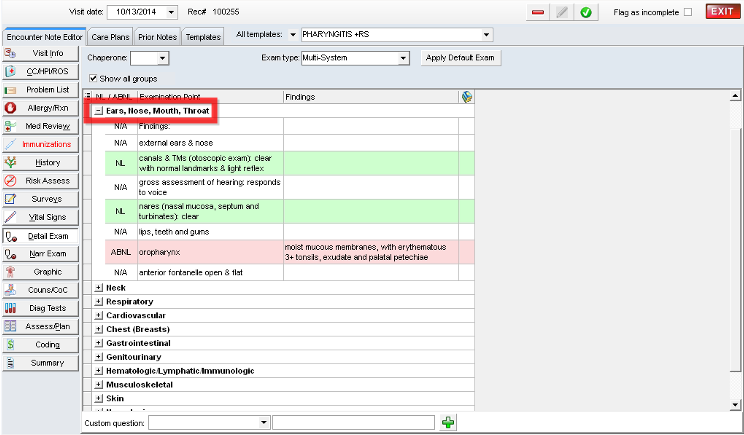The height and width of the screenshot is (435, 744).
Task: Click the red minus delete icon
Action: [538, 12]
